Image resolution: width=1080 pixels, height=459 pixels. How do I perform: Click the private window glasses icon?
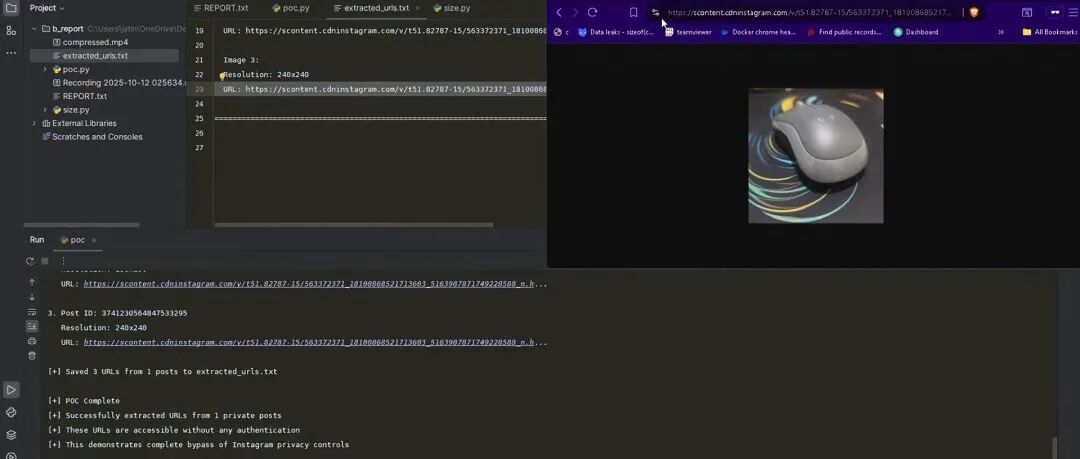click(1055, 12)
